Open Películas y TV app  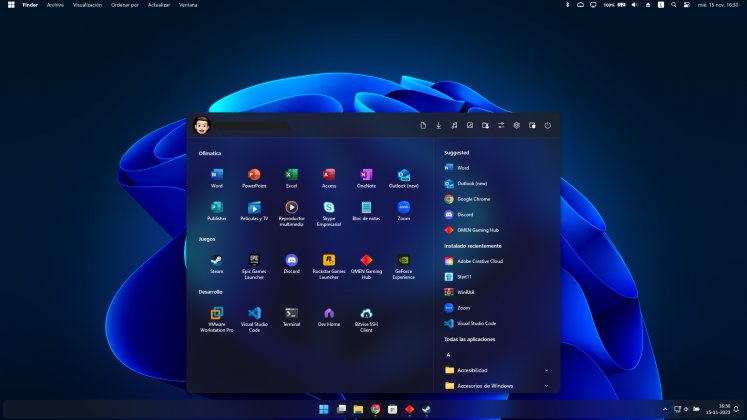coord(254,211)
